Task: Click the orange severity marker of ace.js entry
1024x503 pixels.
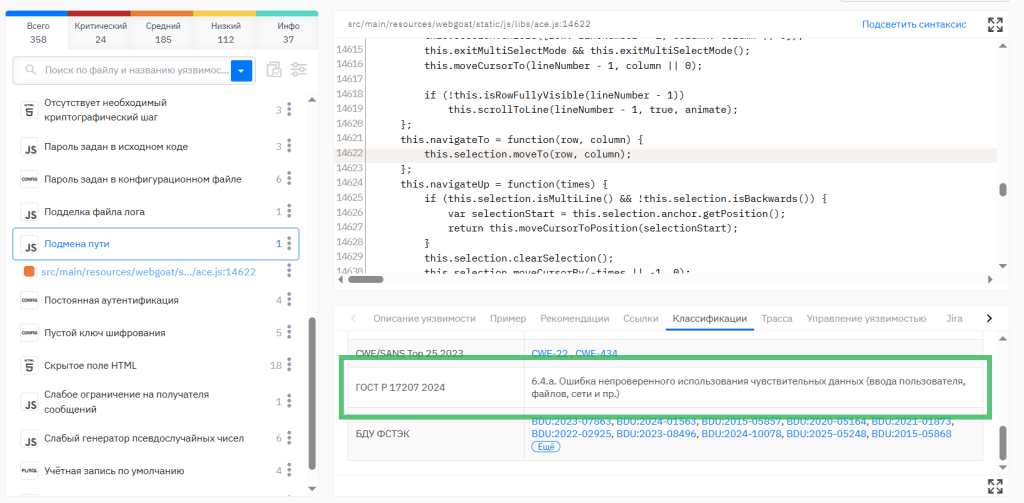Action: (x=29, y=272)
